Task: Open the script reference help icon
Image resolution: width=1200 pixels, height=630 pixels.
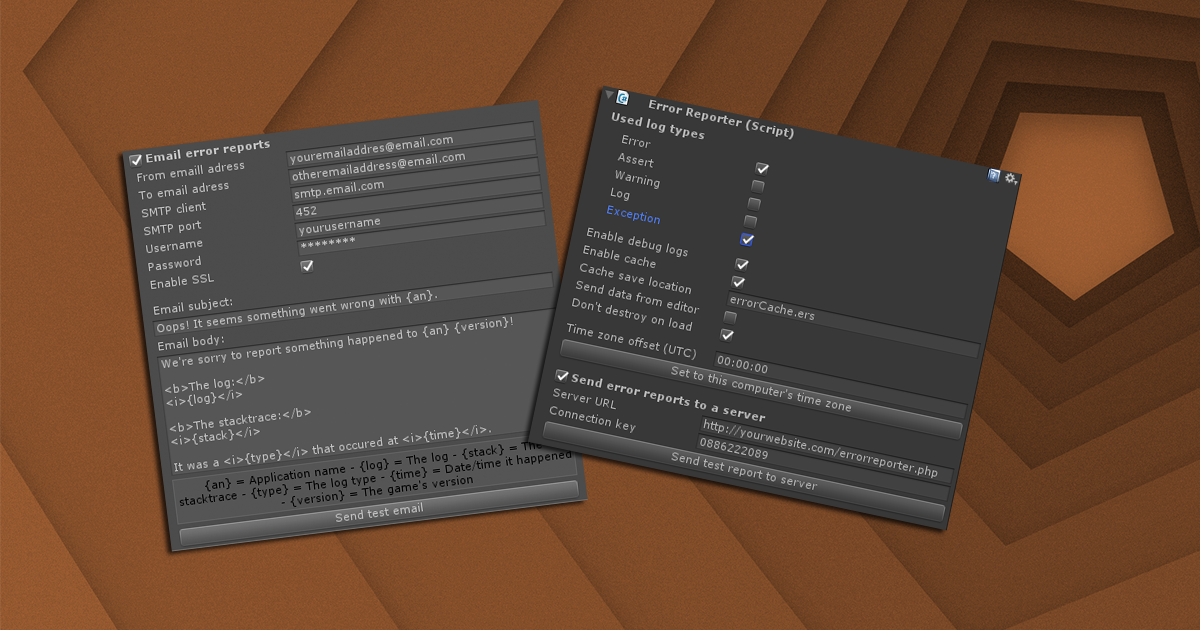Action: 994,175
